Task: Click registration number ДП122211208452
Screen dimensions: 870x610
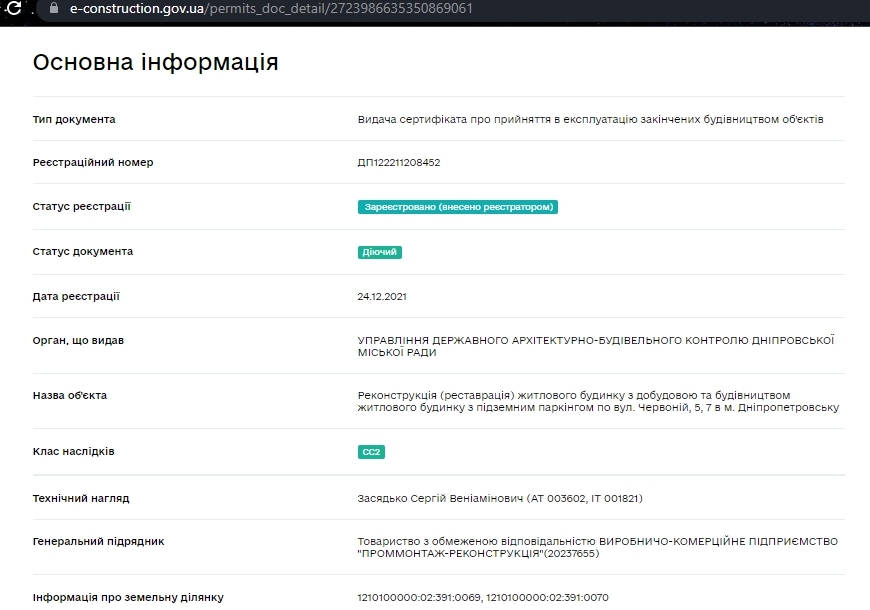Action: (x=399, y=162)
